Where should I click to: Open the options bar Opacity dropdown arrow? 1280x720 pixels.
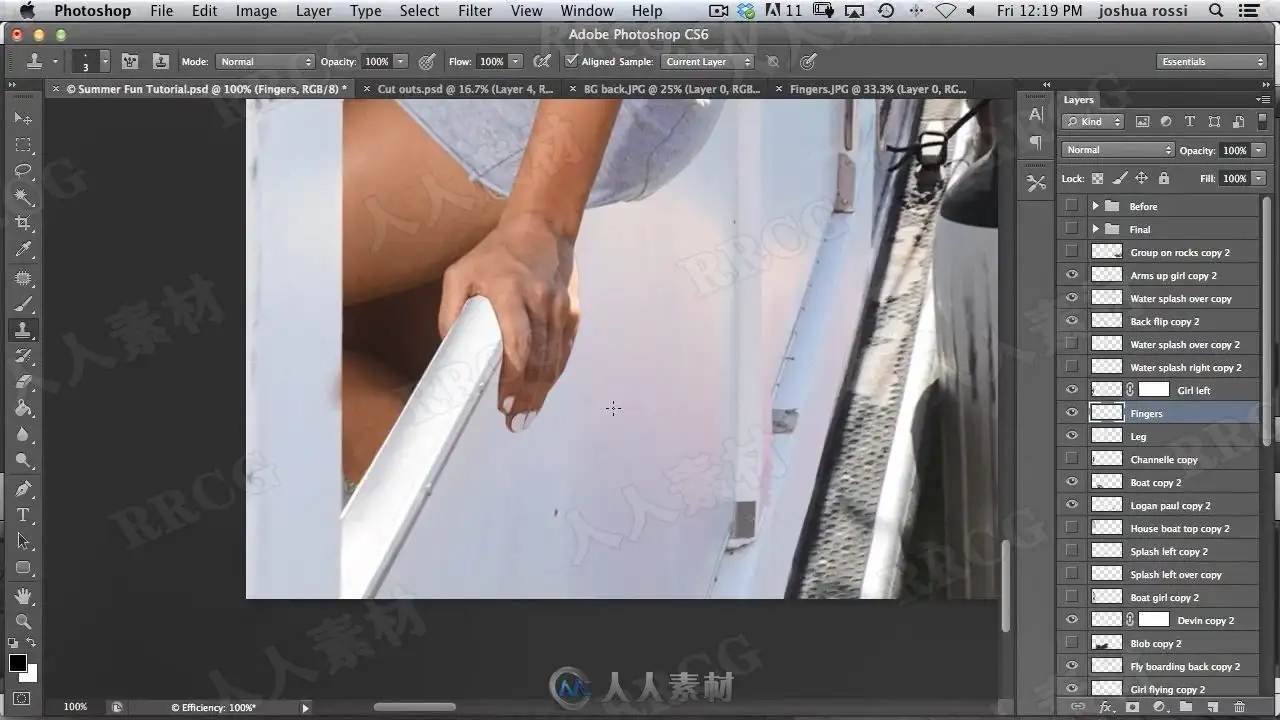point(401,62)
